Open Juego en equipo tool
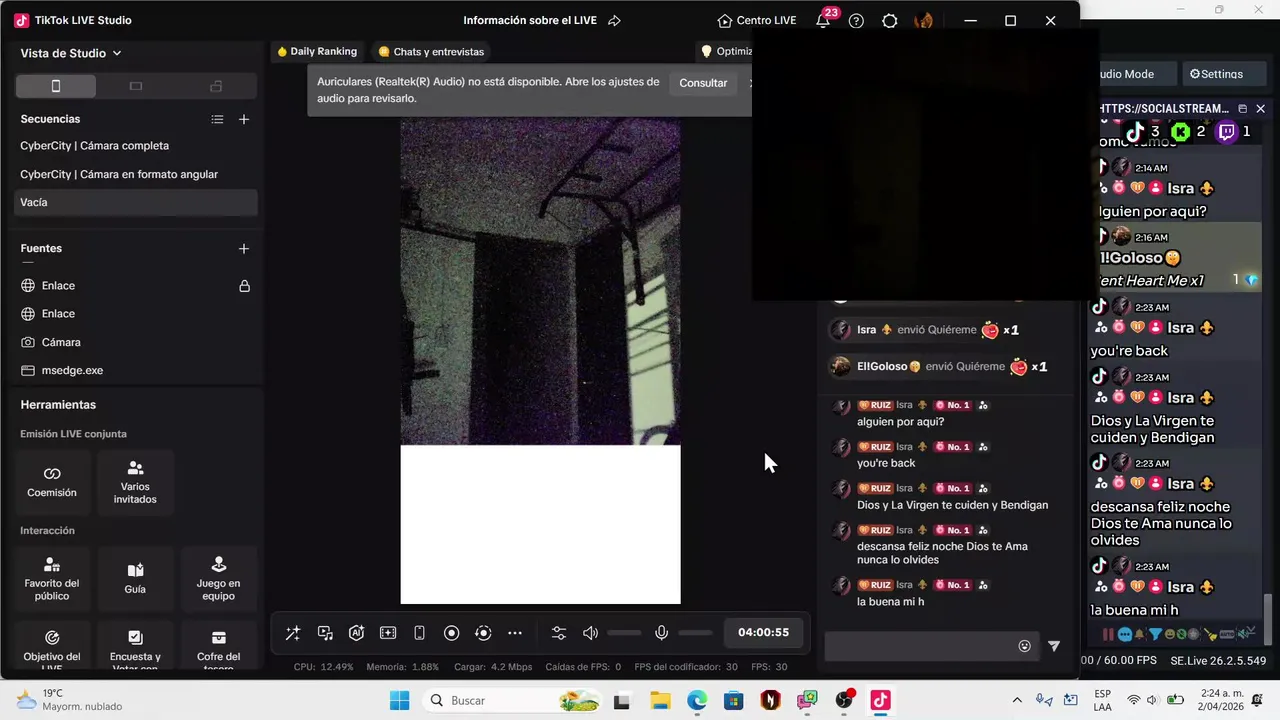 click(x=218, y=579)
